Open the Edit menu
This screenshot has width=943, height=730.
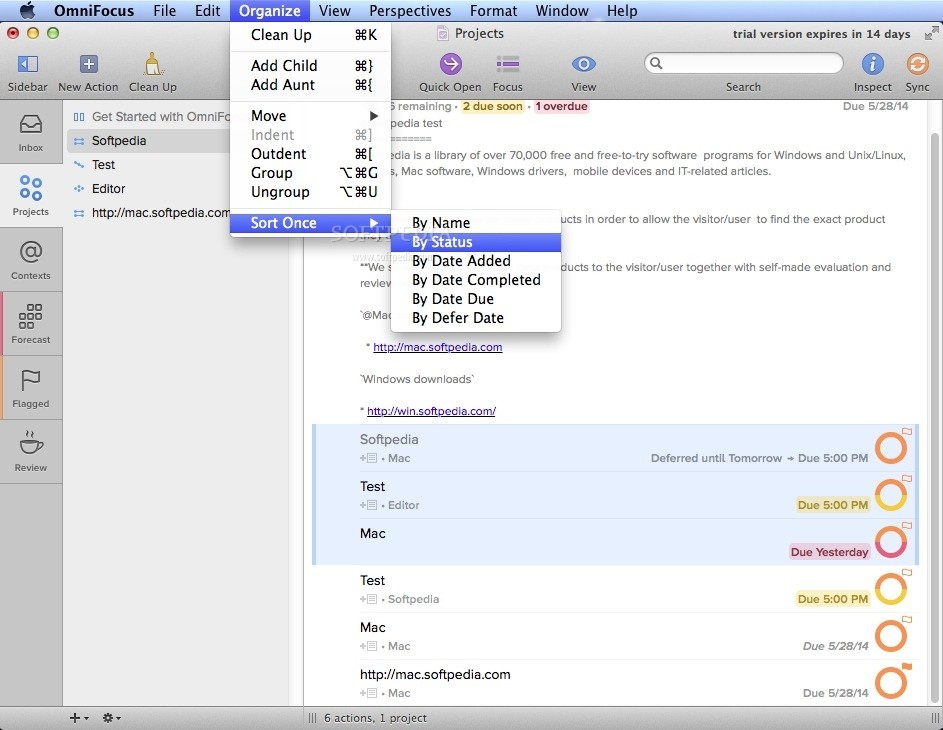[207, 11]
